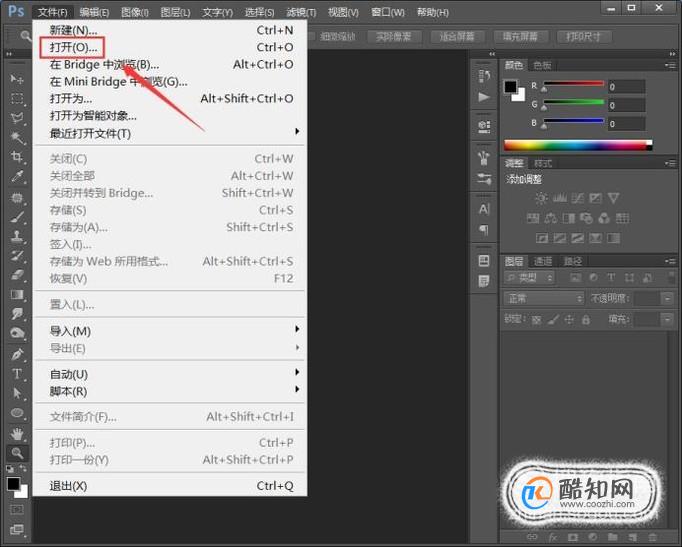
Task: Select the Eyedropper tool
Action: pos(17,177)
